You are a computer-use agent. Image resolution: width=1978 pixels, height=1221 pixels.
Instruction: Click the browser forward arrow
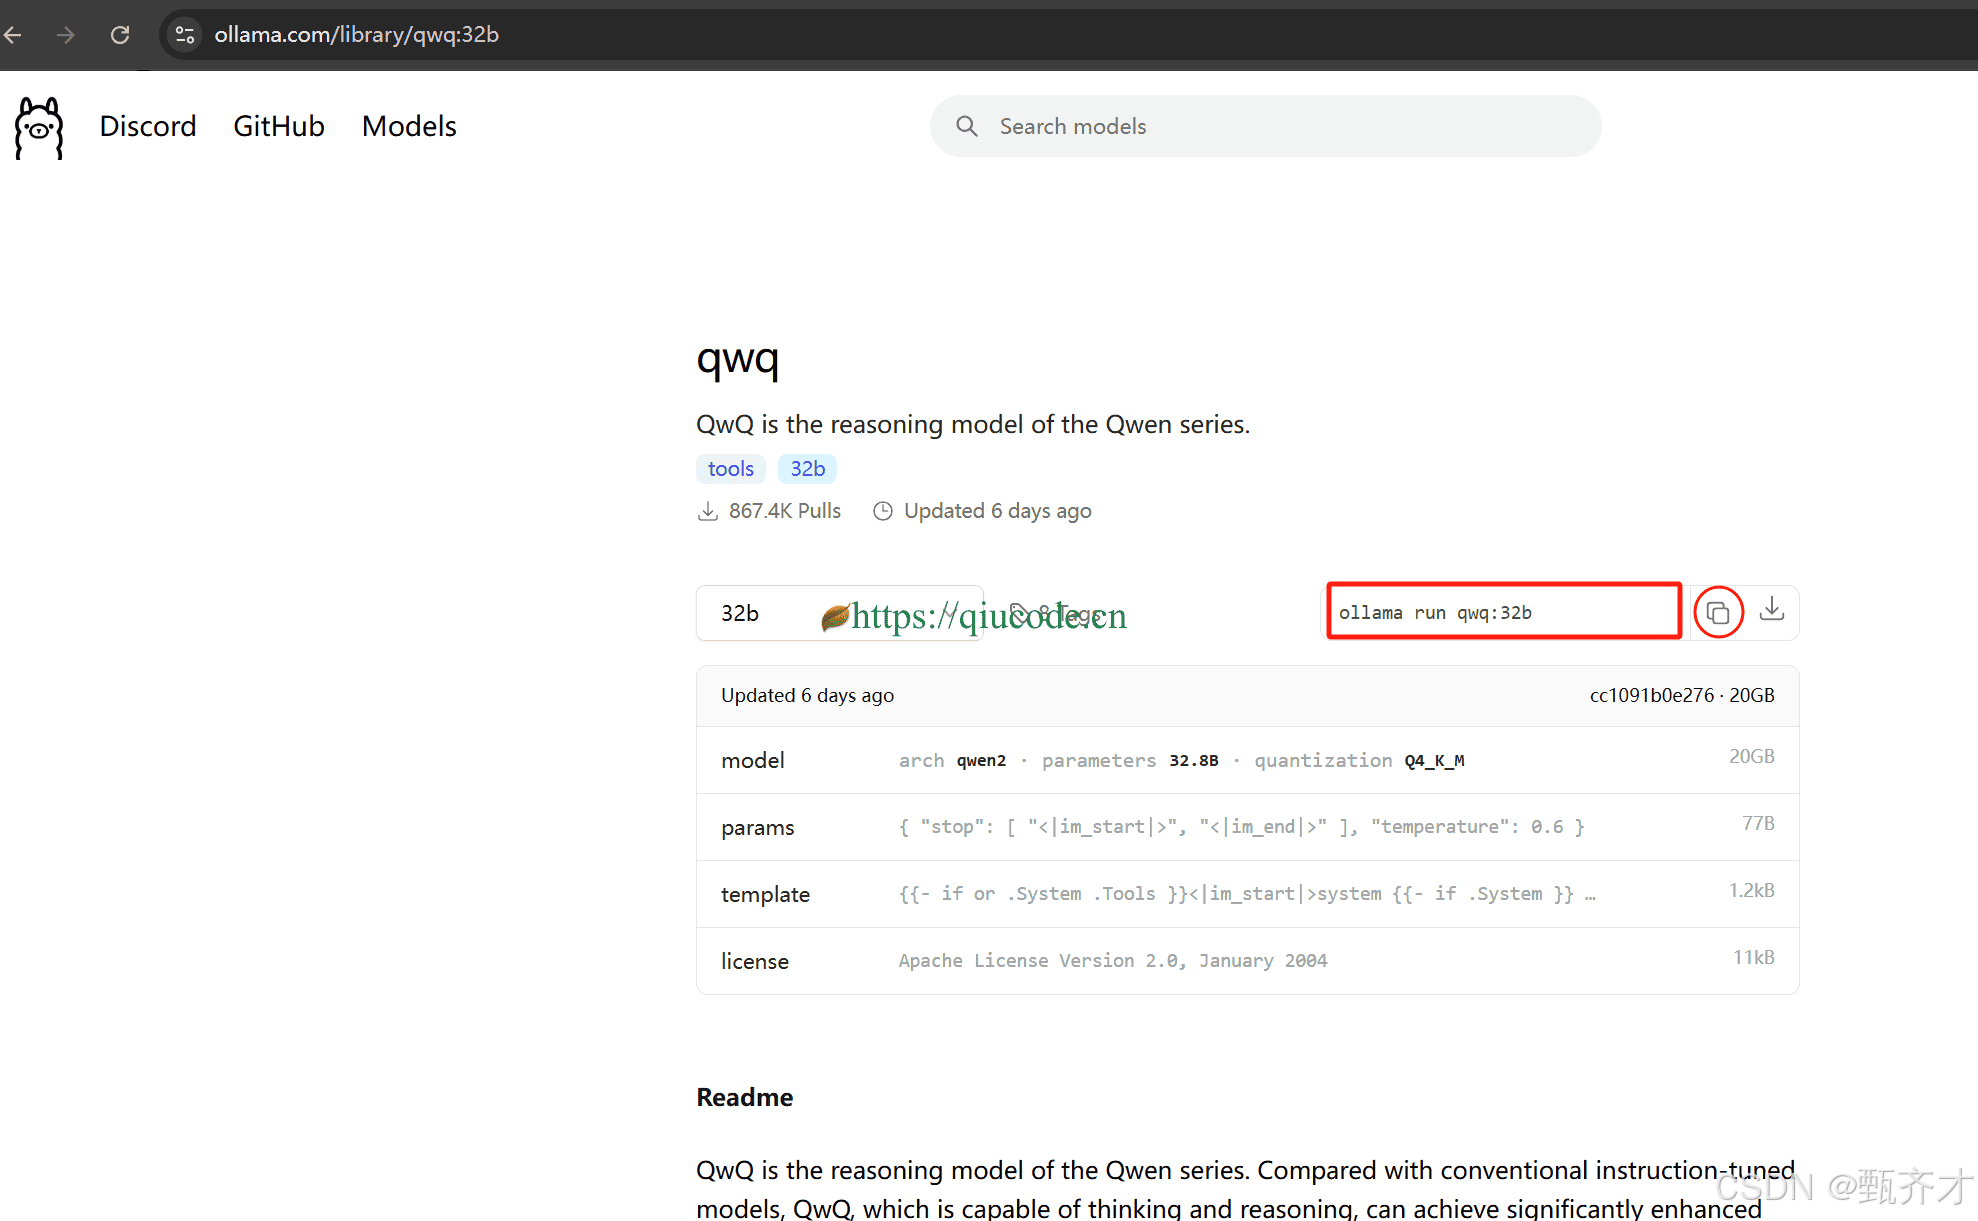(66, 35)
